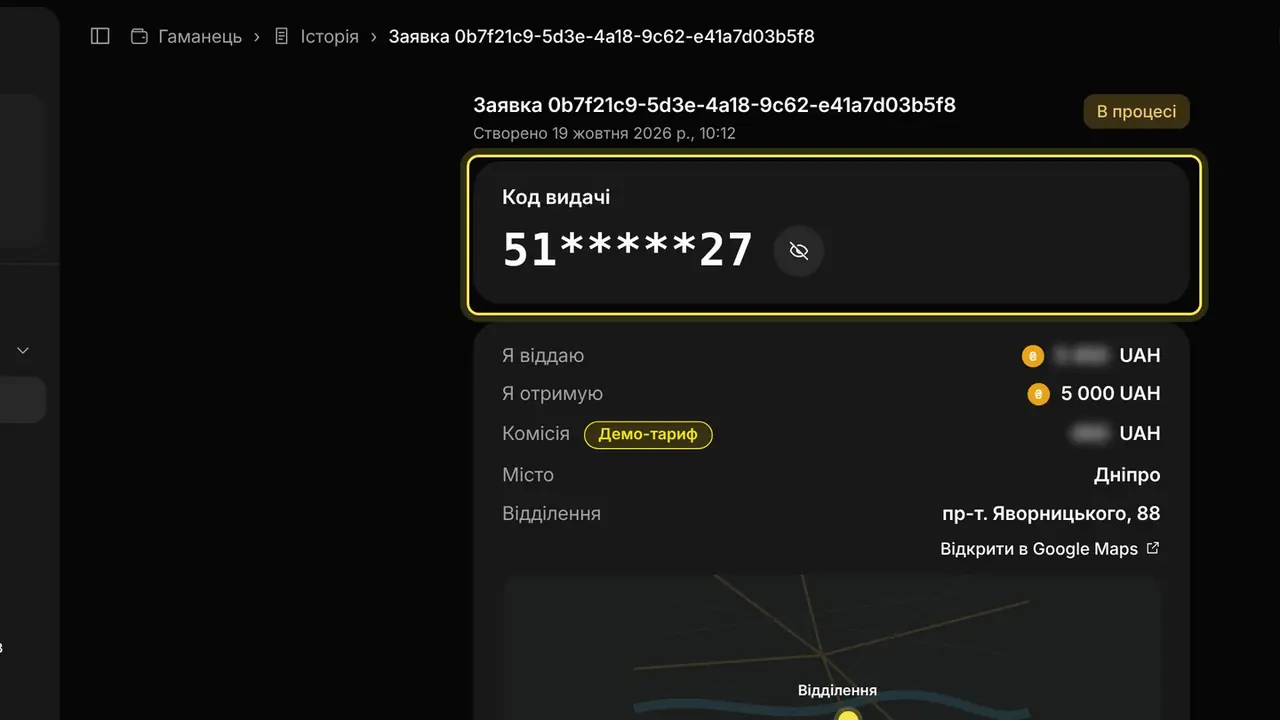
Task: Click the Відділення label above the map marker
Action: click(838, 690)
